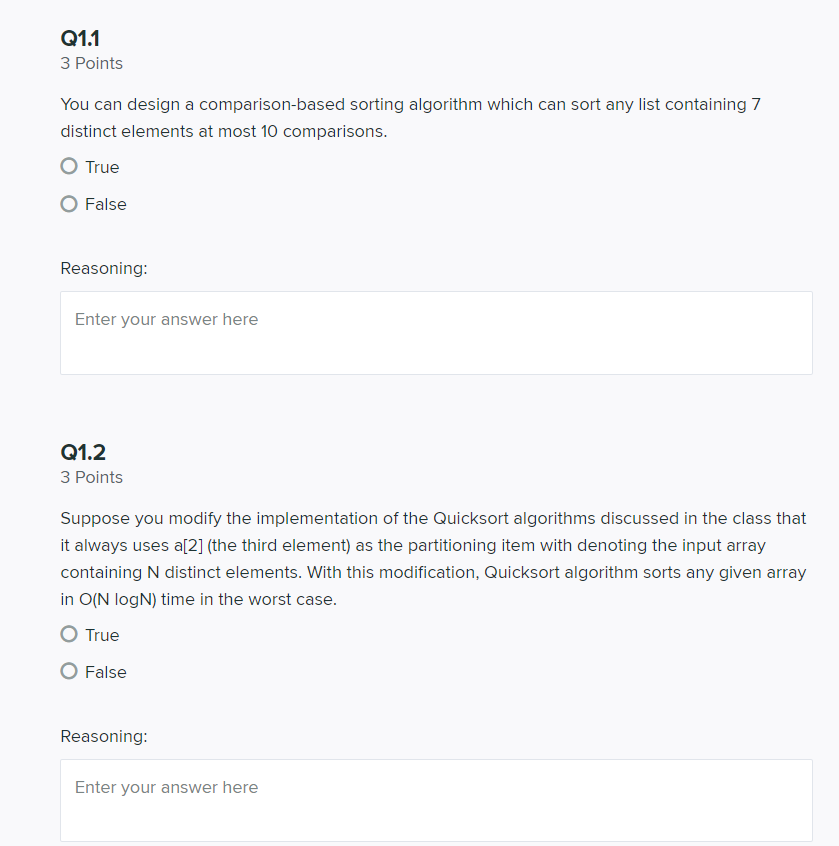Click the Enter your answer placeholder in Q1.1

click(x=166, y=318)
